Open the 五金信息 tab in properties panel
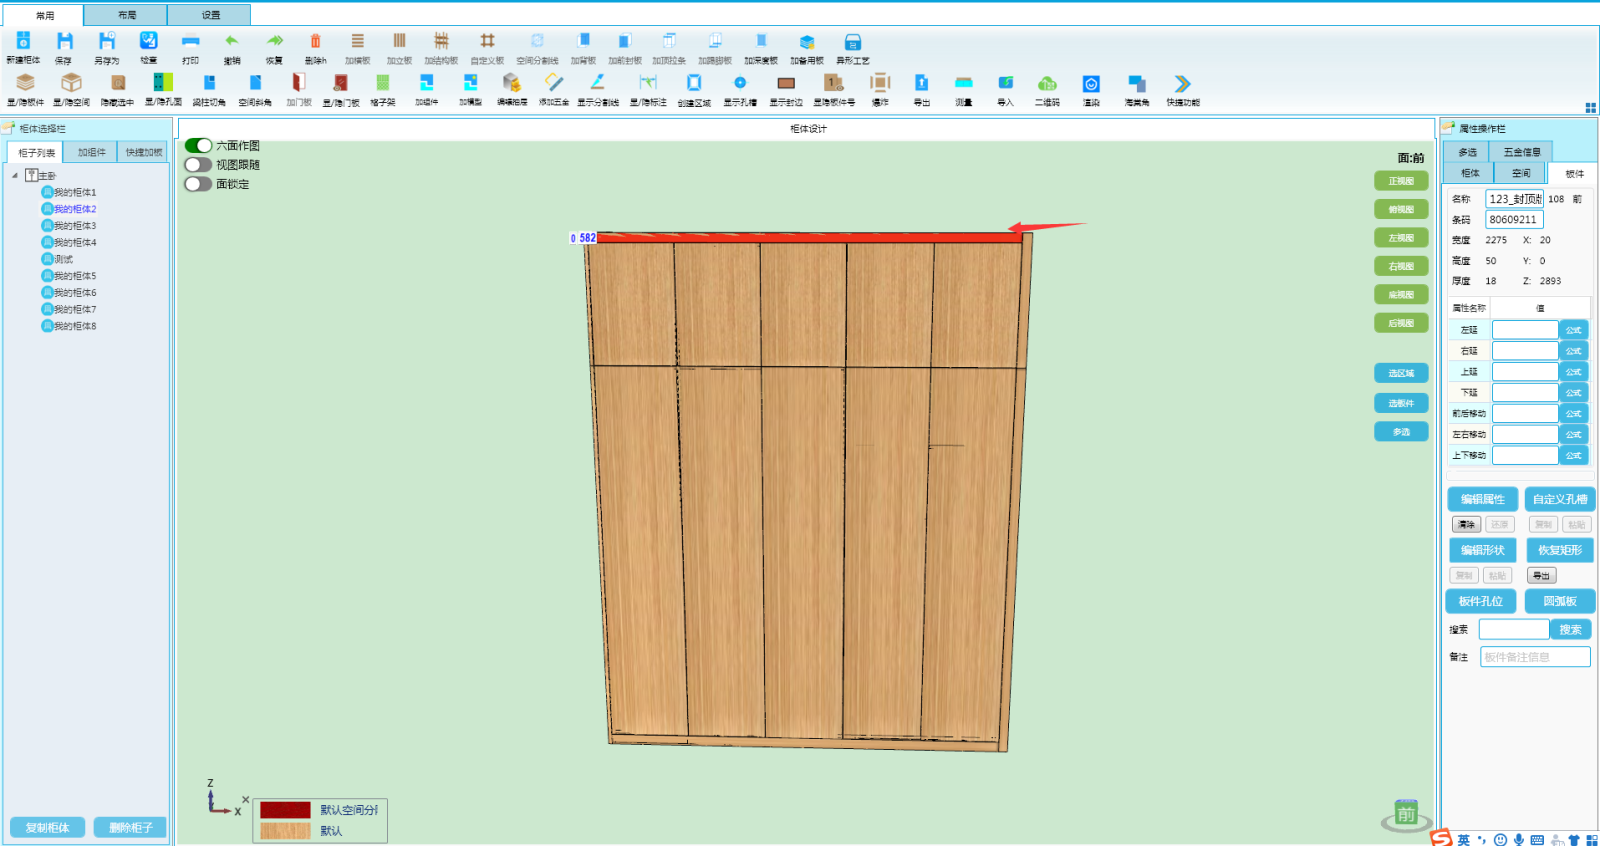Viewport: 1600px width, 846px height. [x=1521, y=152]
